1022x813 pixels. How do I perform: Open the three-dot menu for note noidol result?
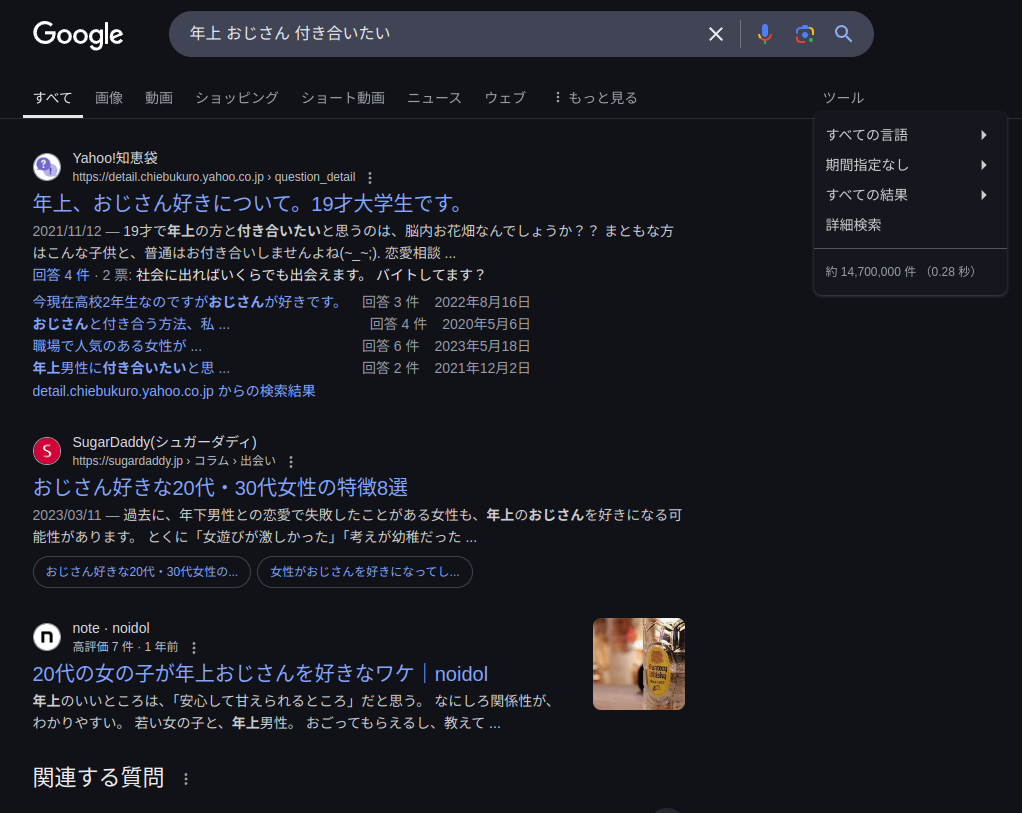pos(194,648)
